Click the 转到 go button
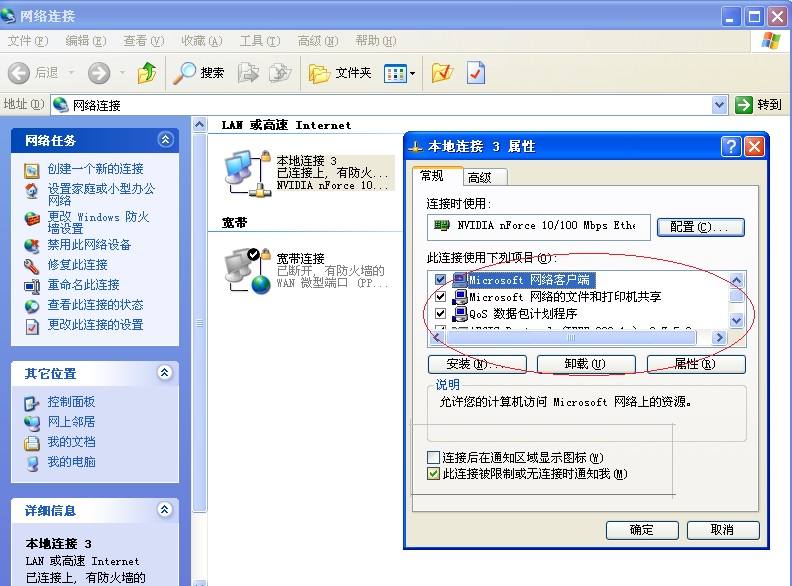The image size is (792, 586). click(x=759, y=105)
